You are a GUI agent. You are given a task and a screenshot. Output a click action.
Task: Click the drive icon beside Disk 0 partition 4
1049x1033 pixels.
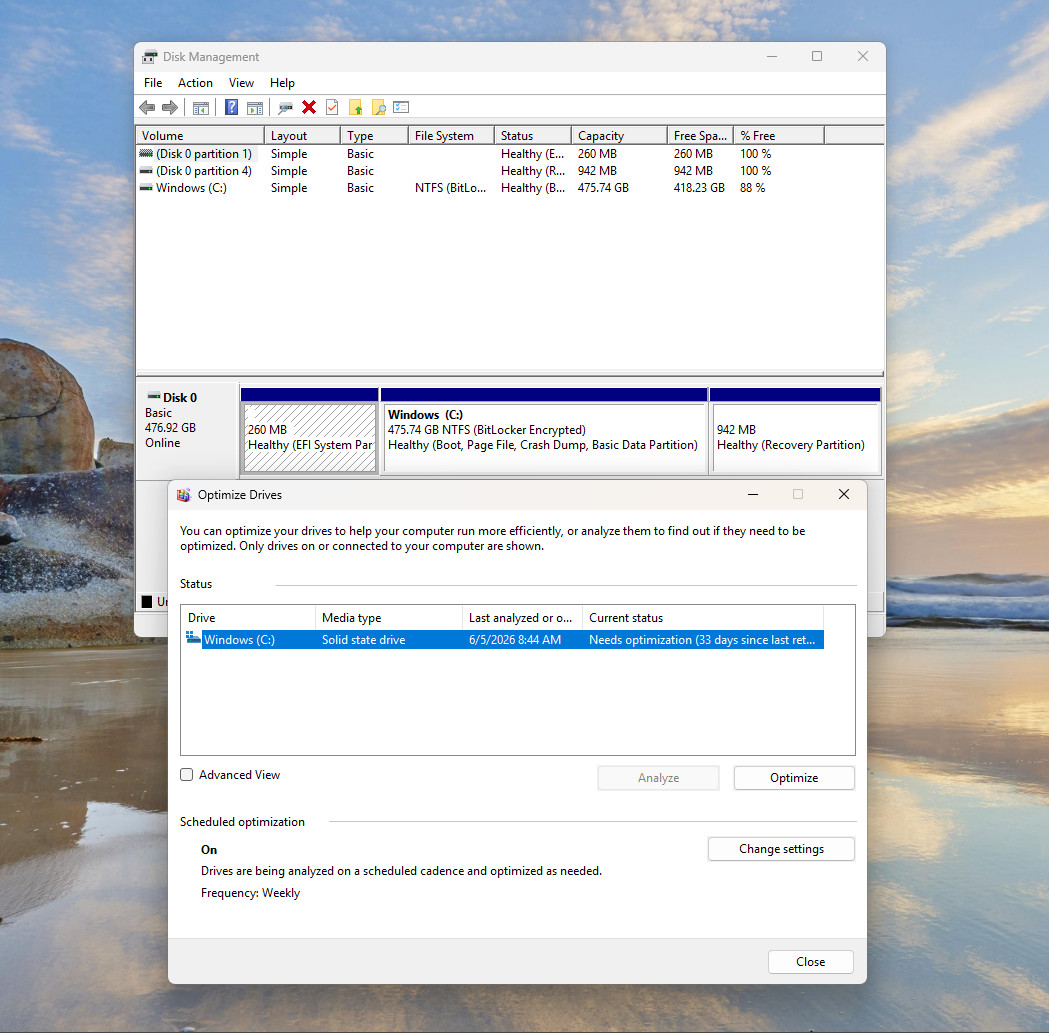pyautogui.click(x=146, y=171)
